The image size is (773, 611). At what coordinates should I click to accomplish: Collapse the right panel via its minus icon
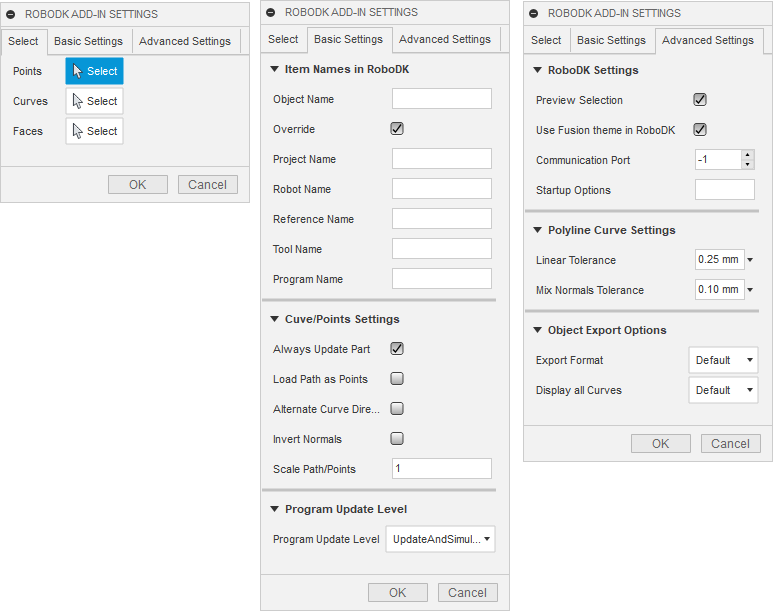point(534,14)
